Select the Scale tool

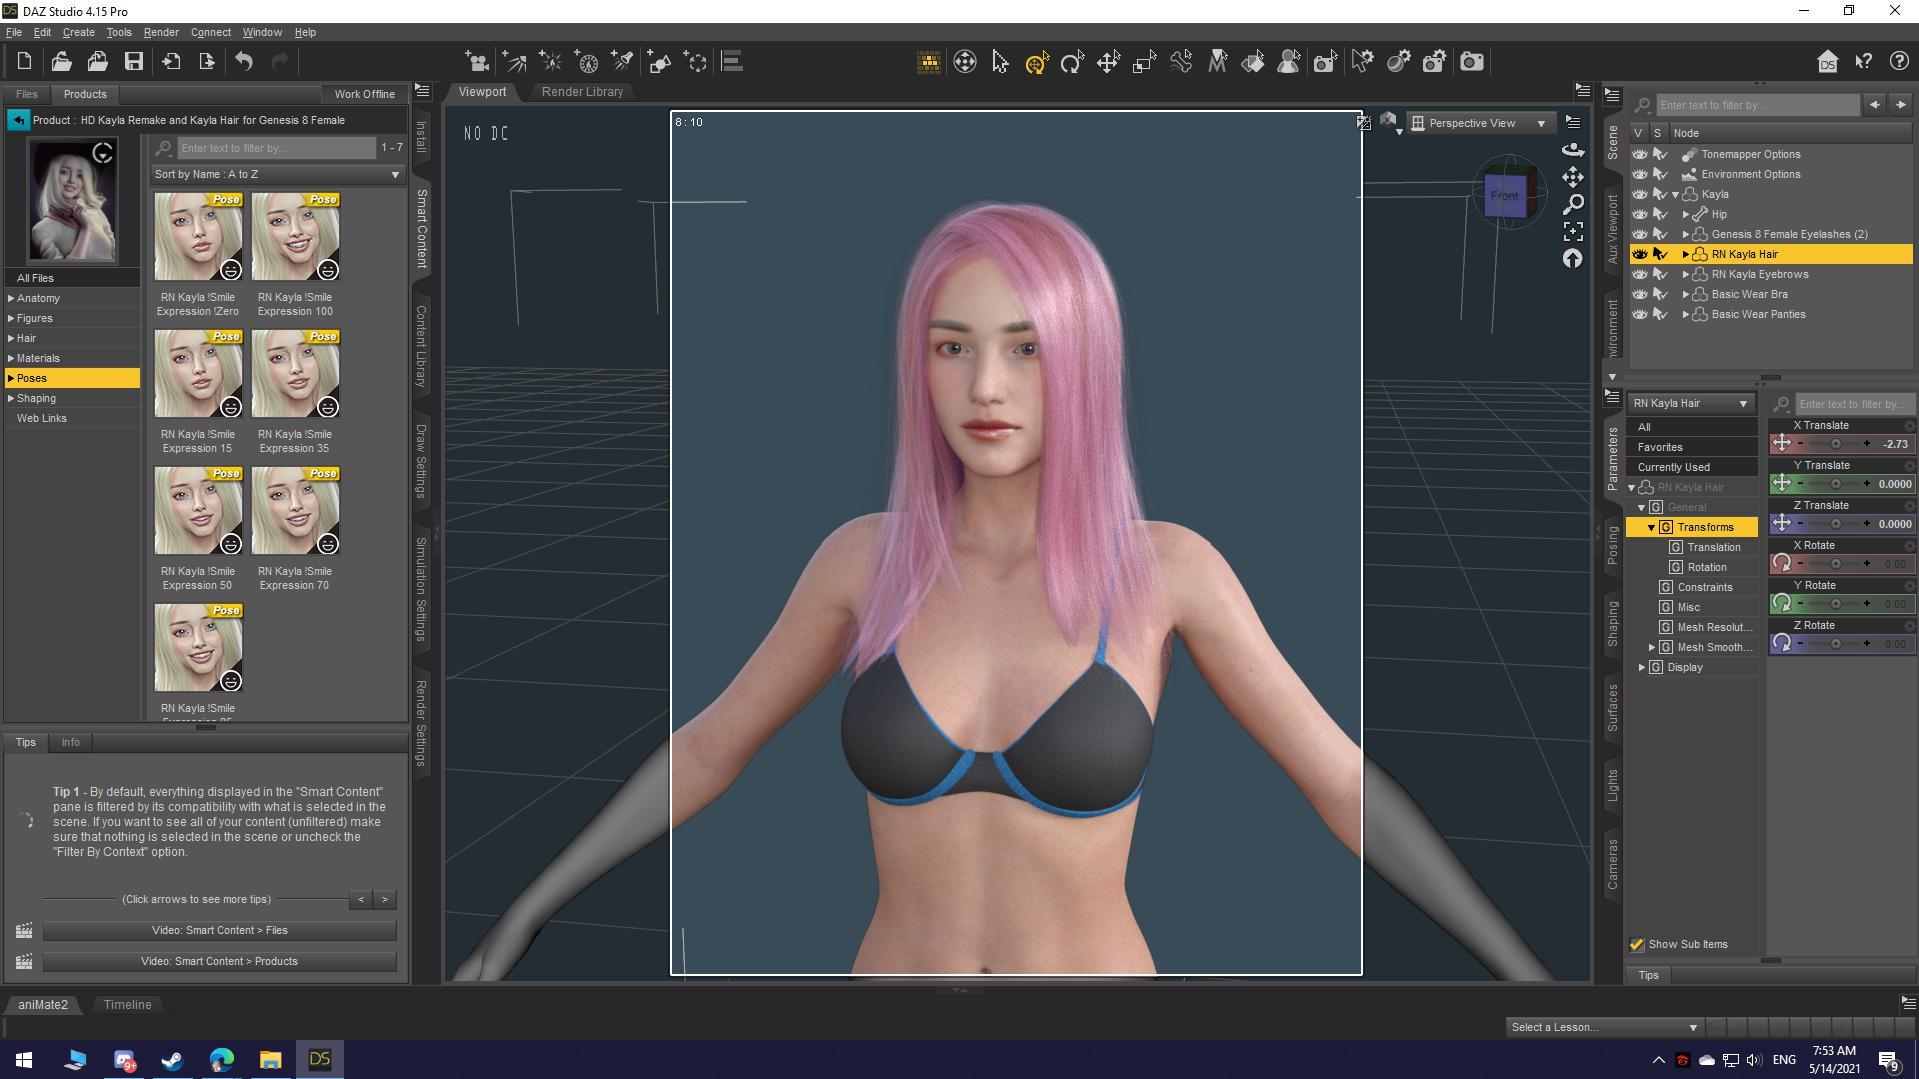pyautogui.click(x=1143, y=61)
